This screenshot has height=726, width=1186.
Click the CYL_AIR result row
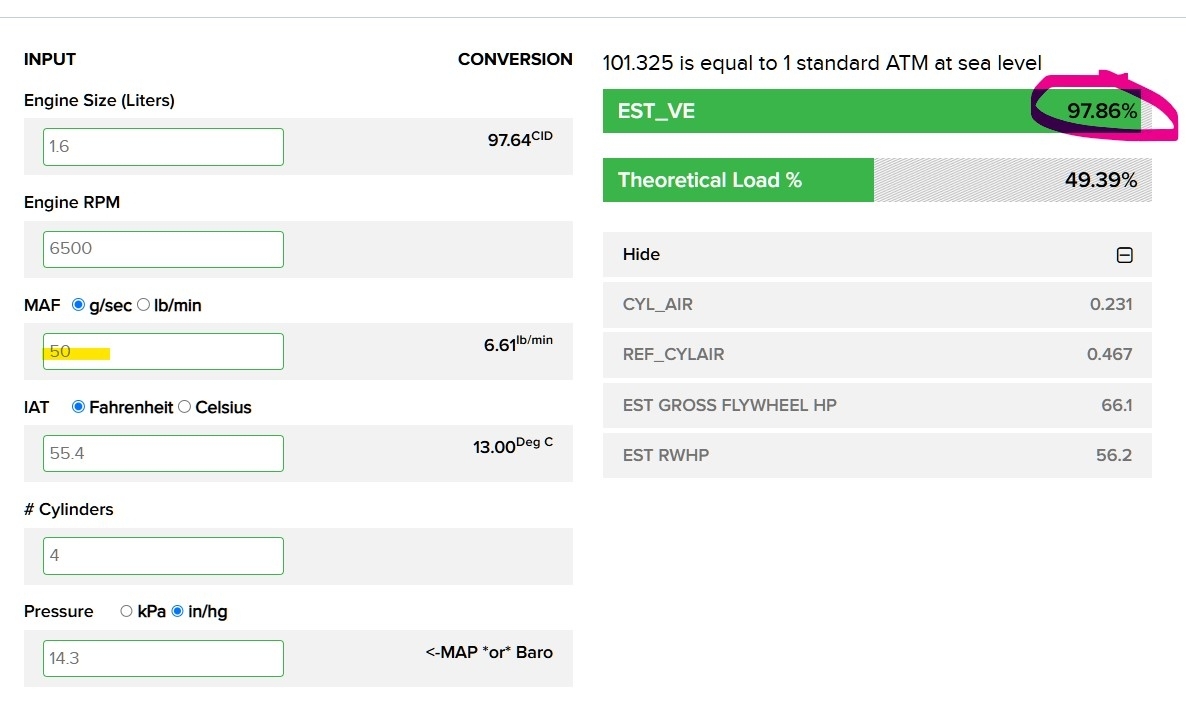pos(877,305)
